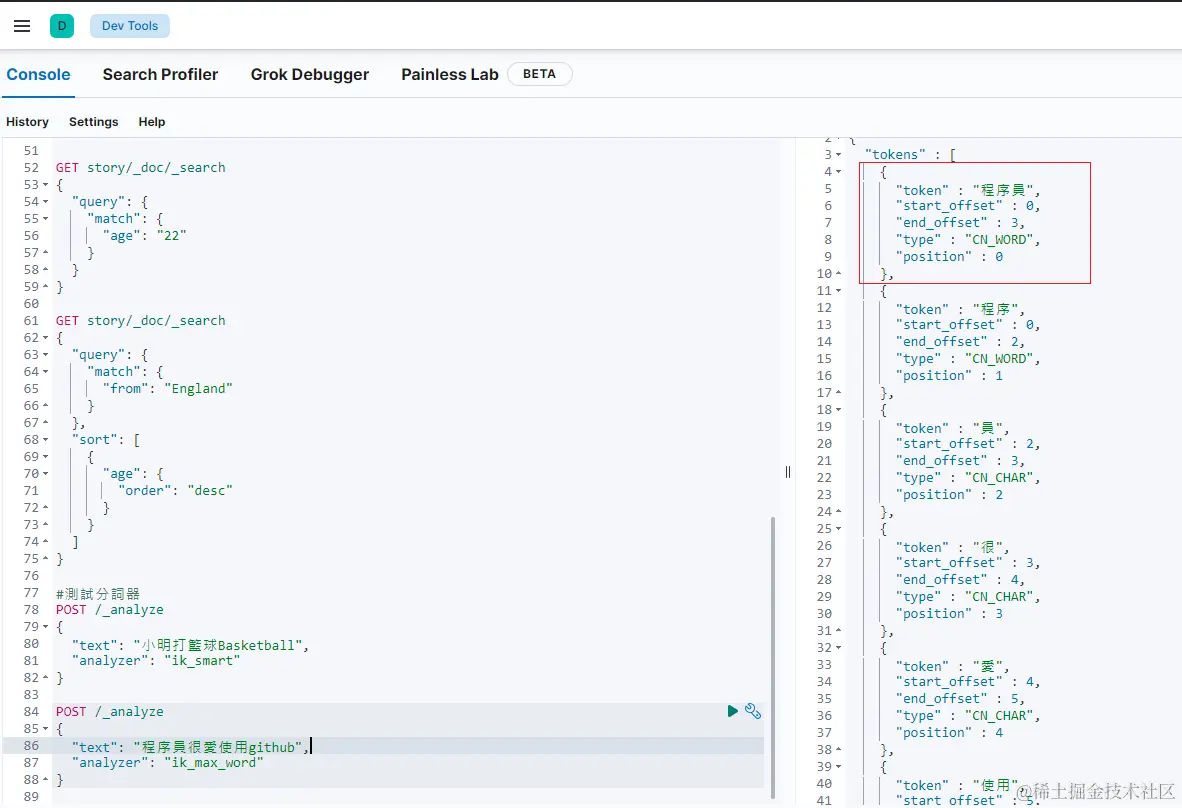
Task: Click the "analyzer": "ik_smart" line
Action: click(x=156, y=661)
